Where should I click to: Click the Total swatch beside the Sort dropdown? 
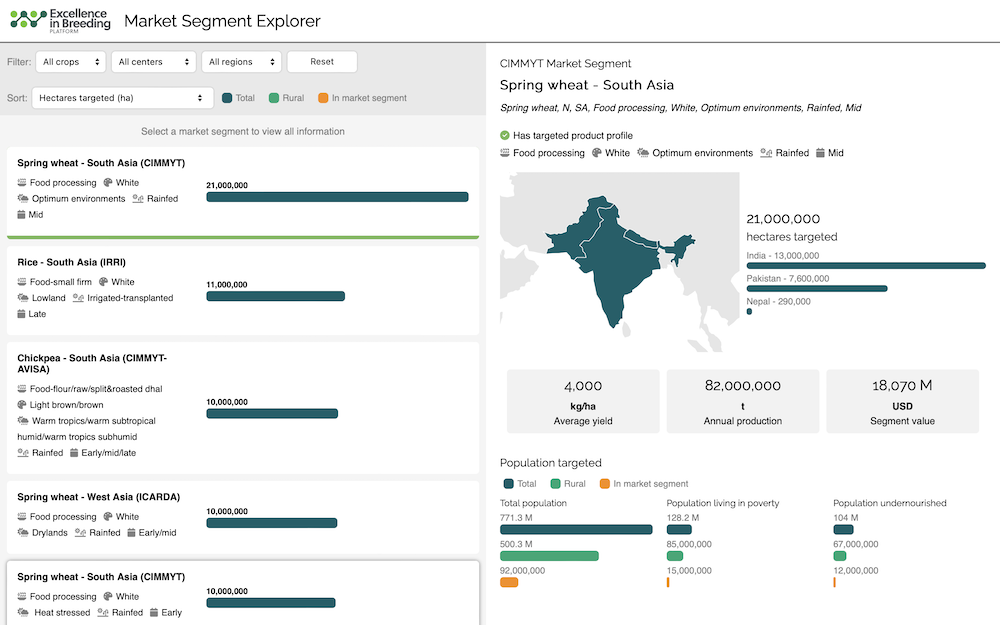click(227, 98)
